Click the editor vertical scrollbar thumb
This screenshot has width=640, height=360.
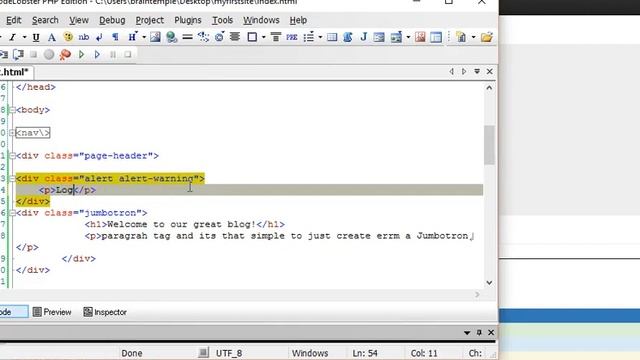pos(489,145)
